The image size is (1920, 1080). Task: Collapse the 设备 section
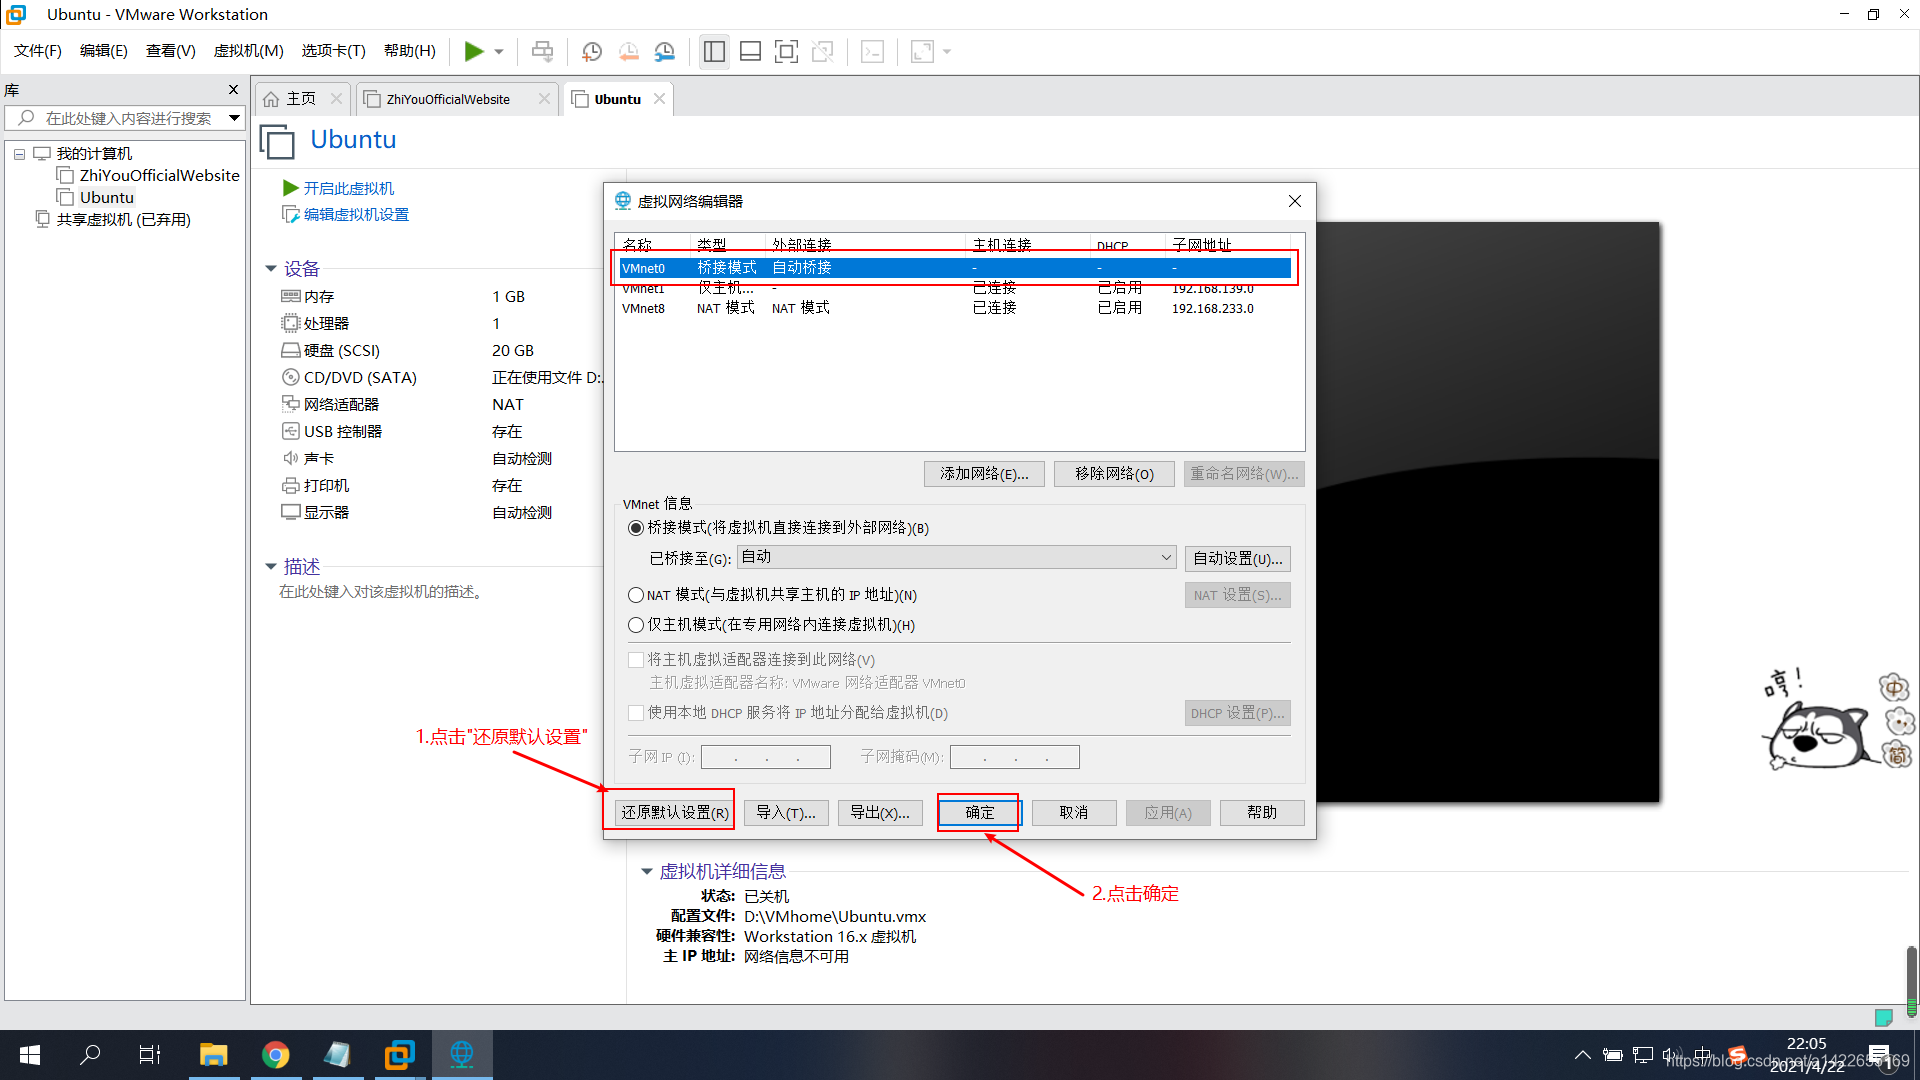point(271,268)
